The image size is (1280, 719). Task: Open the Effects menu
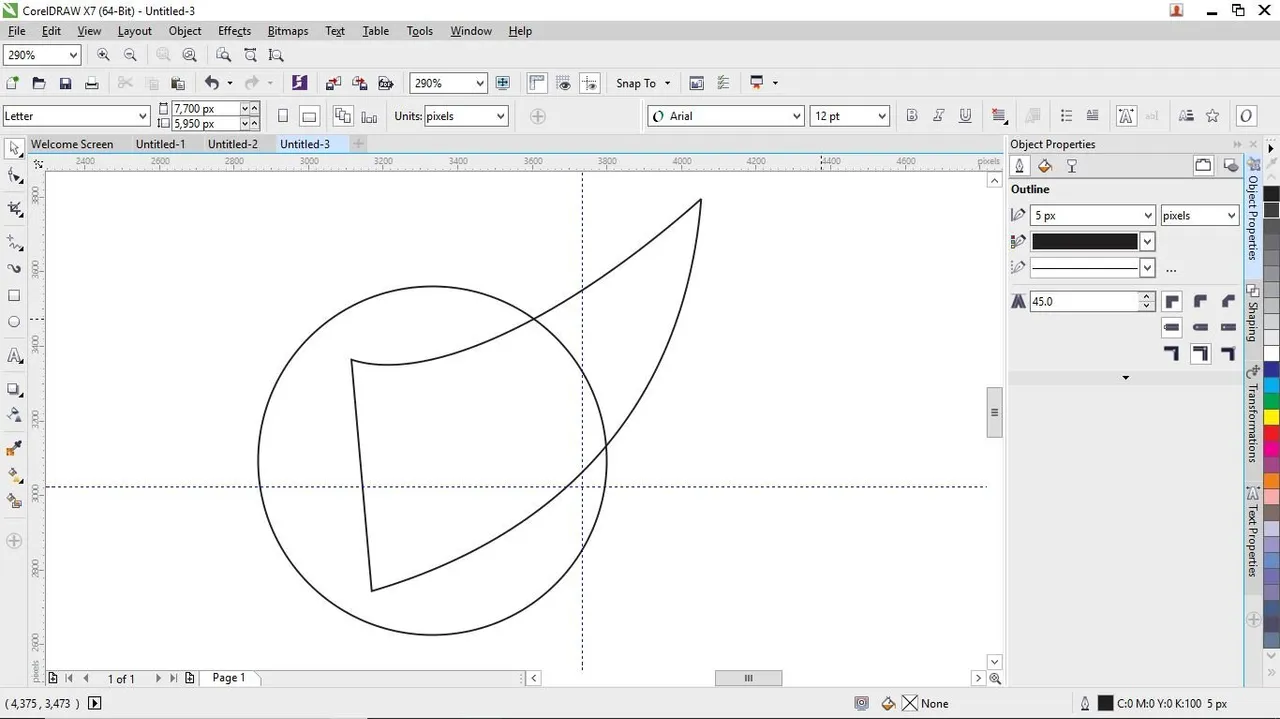tap(235, 31)
